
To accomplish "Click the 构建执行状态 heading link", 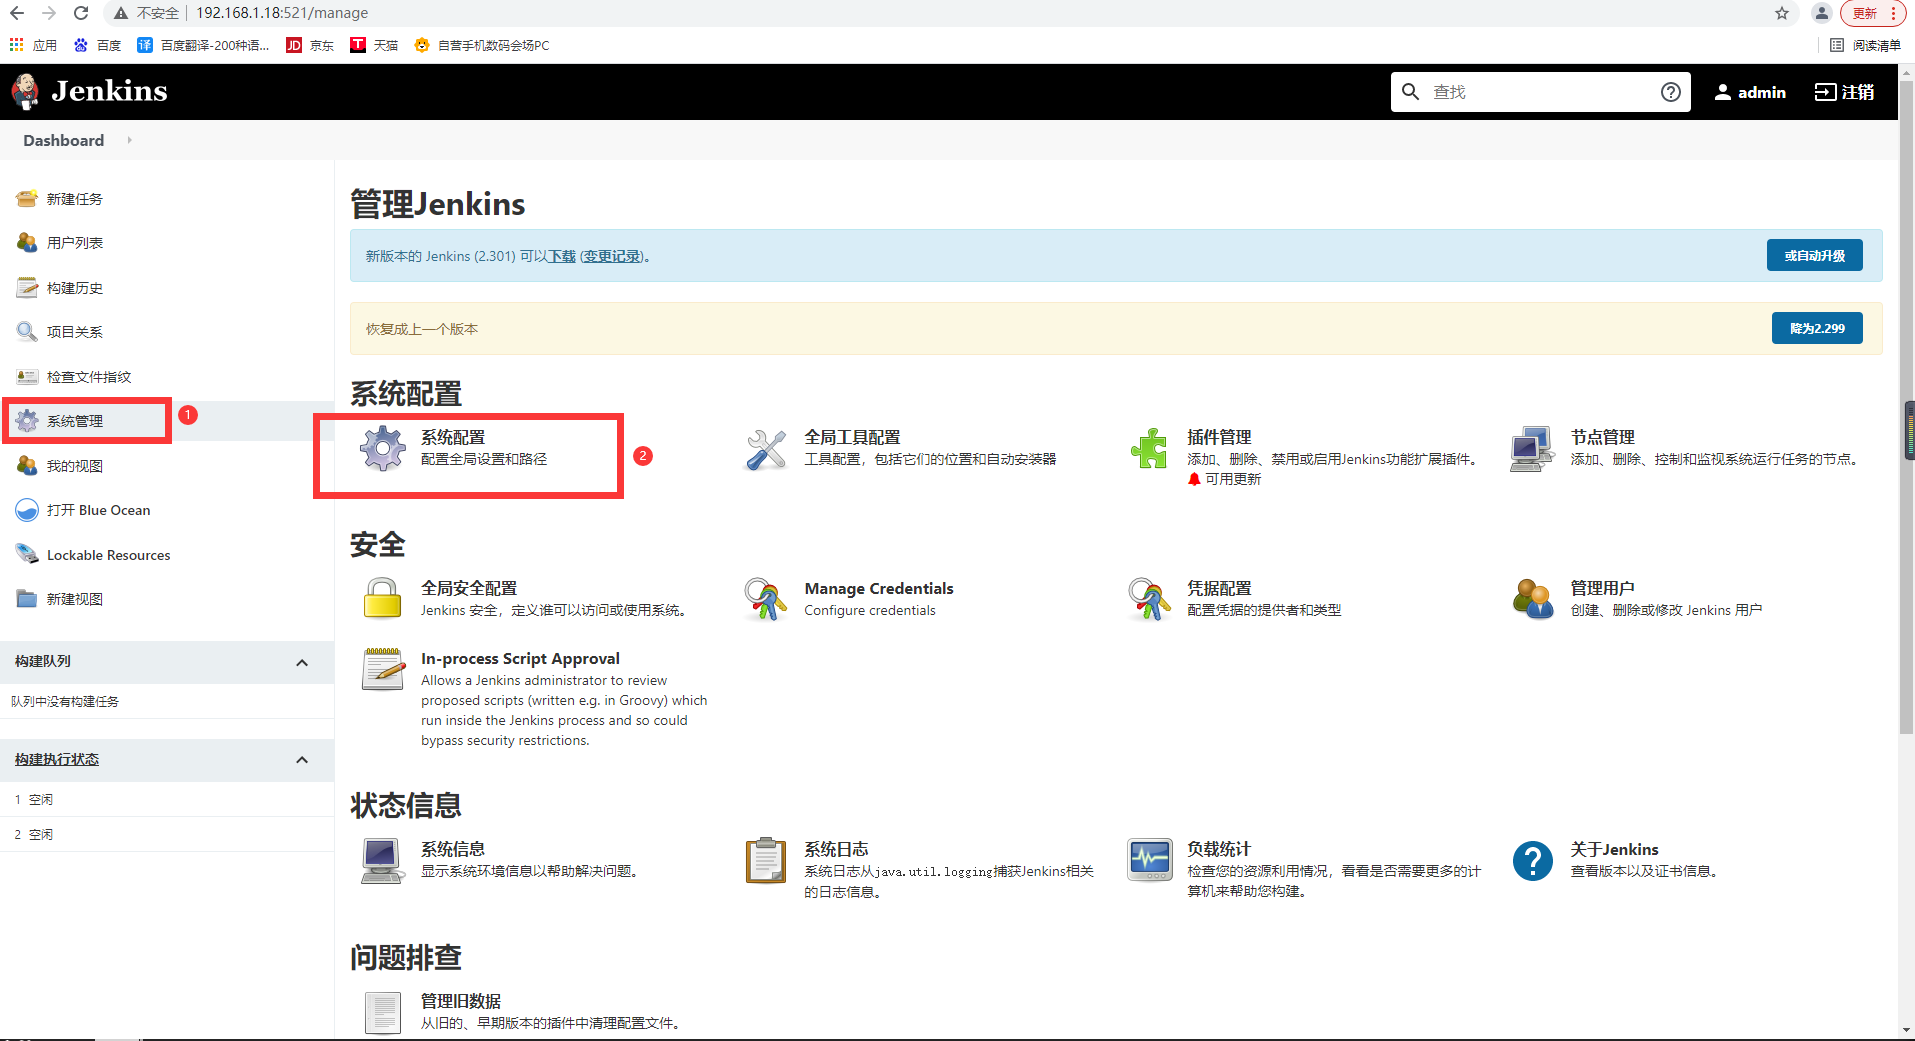I will pos(57,760).
